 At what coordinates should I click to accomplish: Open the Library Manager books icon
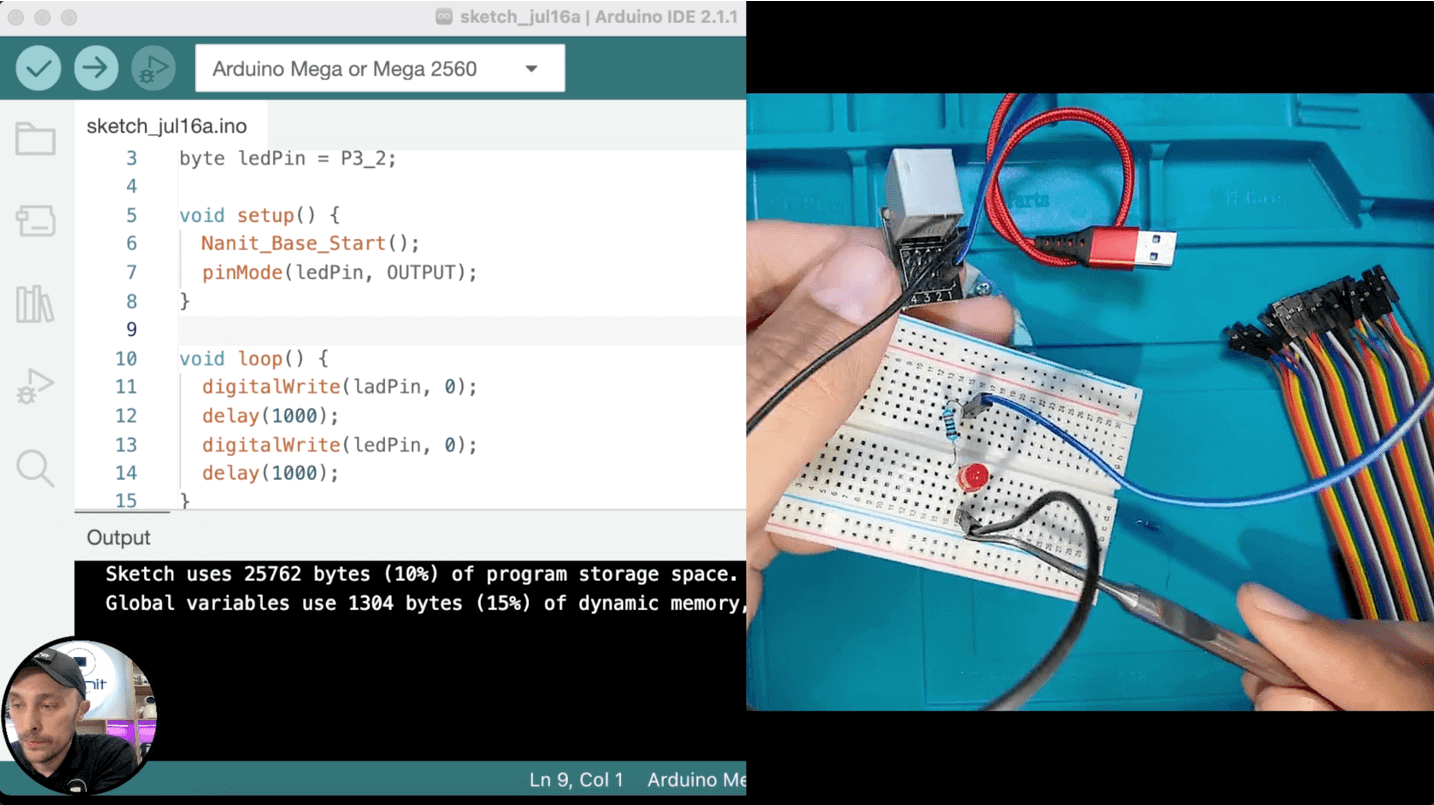(35, 304)
